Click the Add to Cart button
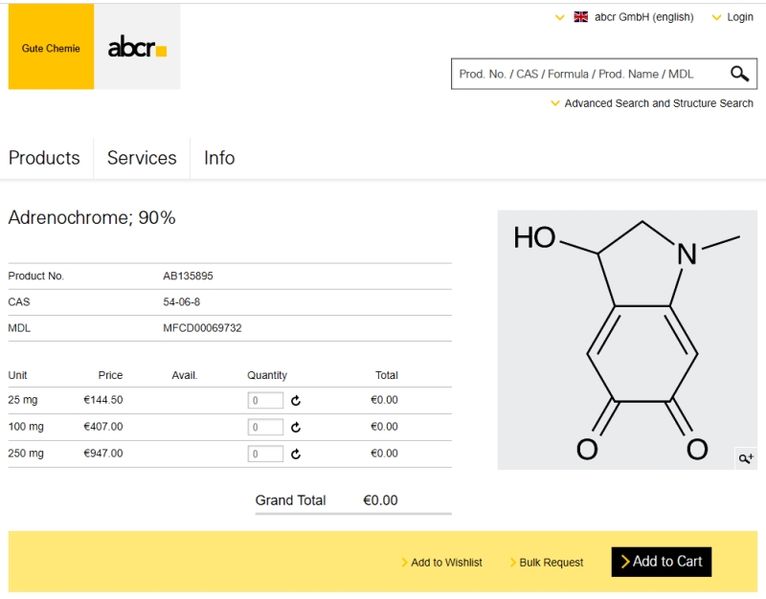This screenshot has height=599, width=766. pos(661,562)
